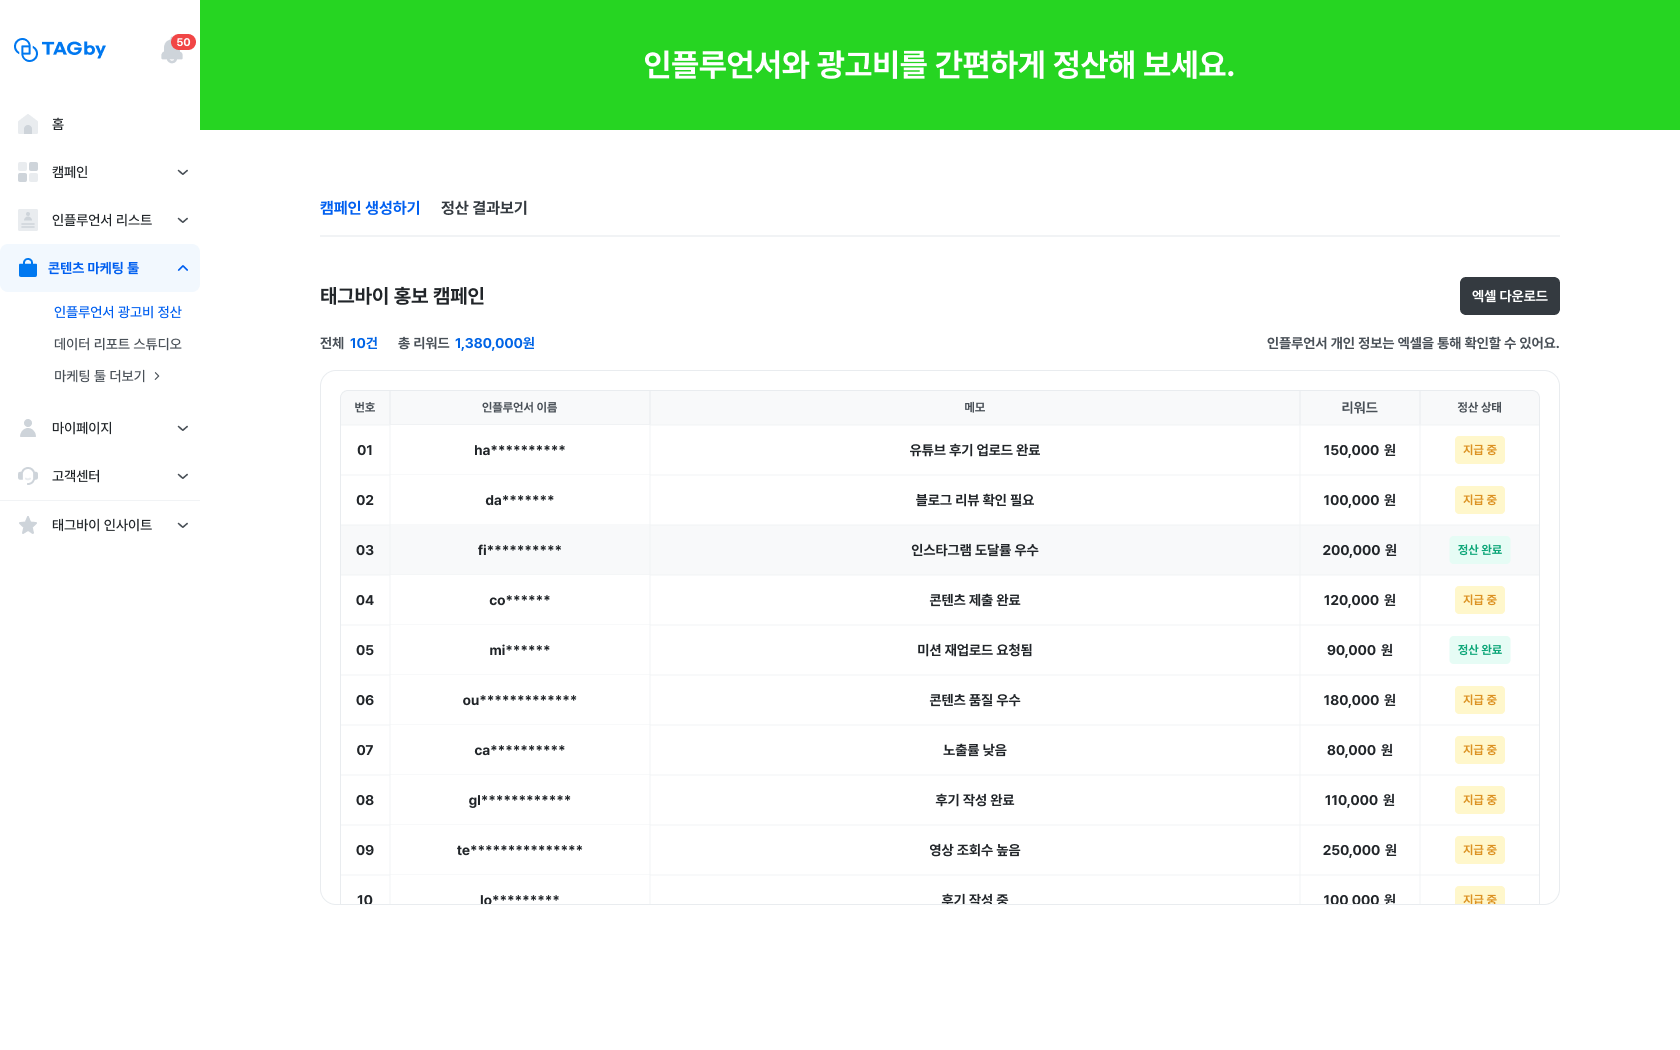
Task: Click reward 250,000 원 in row 09
Action: click(1360, 850)
